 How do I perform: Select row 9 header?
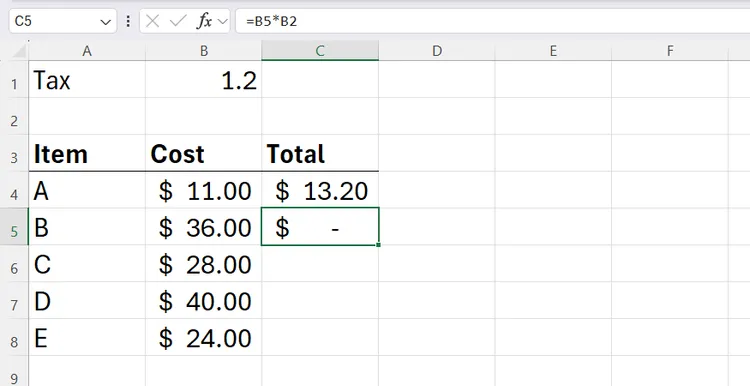(14, 371)
